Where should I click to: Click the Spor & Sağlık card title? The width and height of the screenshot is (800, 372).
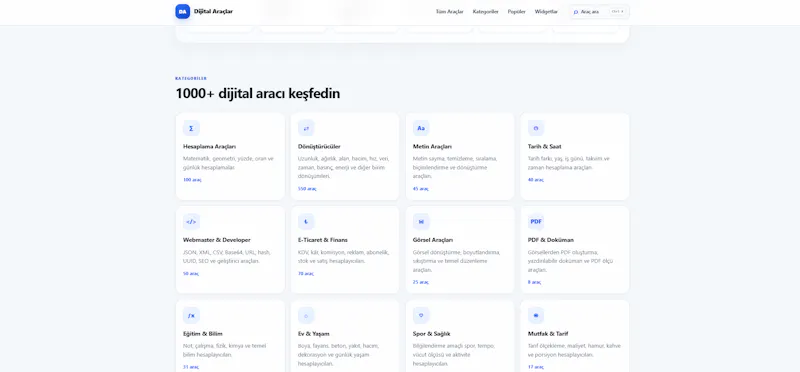[x=432, y=334]
